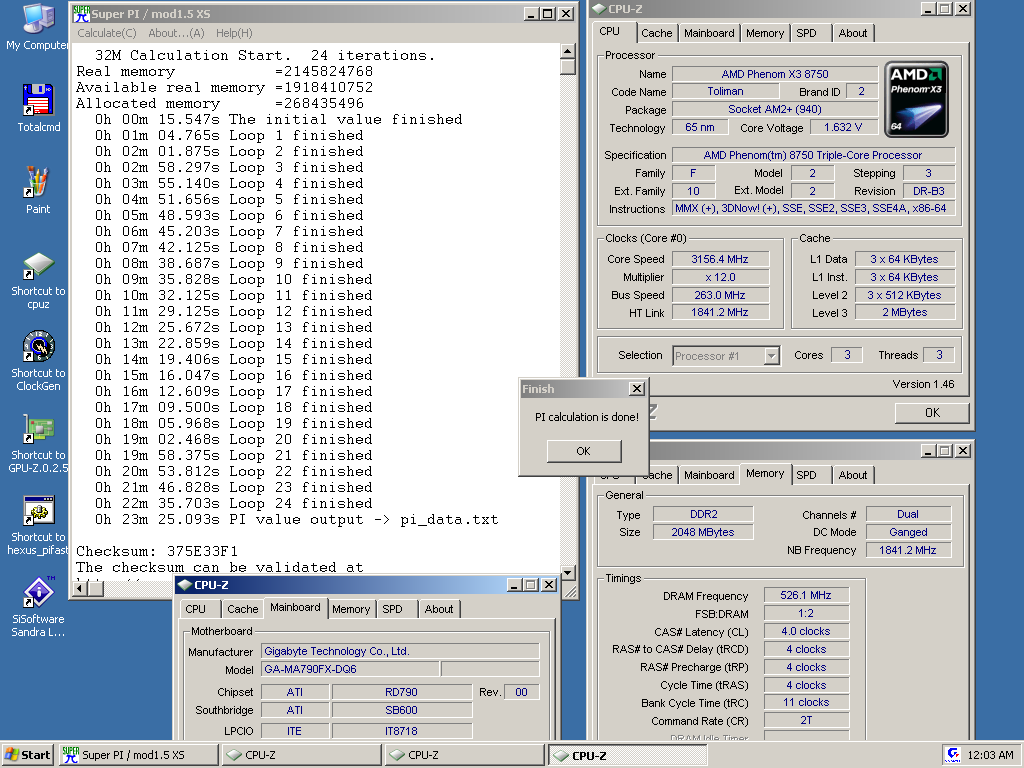
Task: Click the system tray icon beside the clock
Action: [953, 755]
